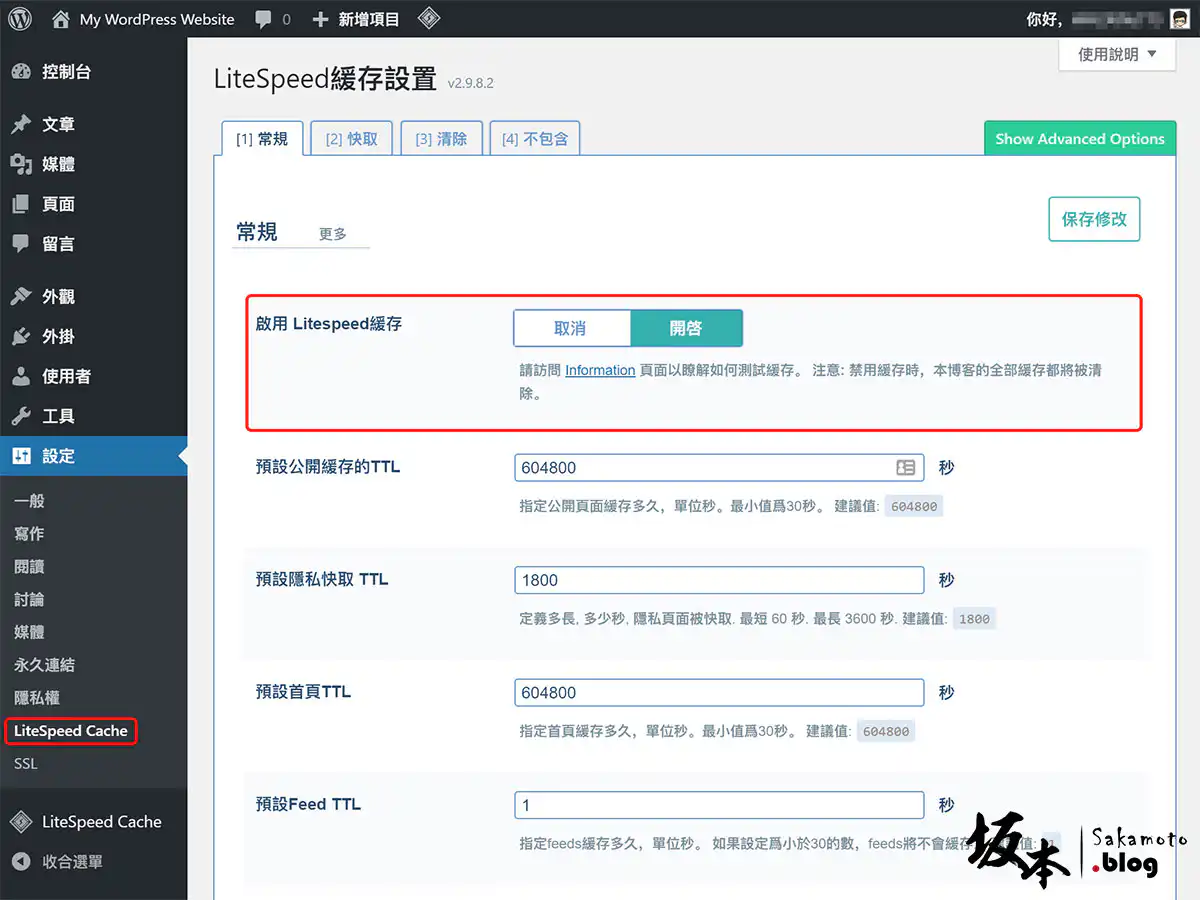Open the 工具 tools menu
This screenshot has height=900, width=1200.
[58, 416]
